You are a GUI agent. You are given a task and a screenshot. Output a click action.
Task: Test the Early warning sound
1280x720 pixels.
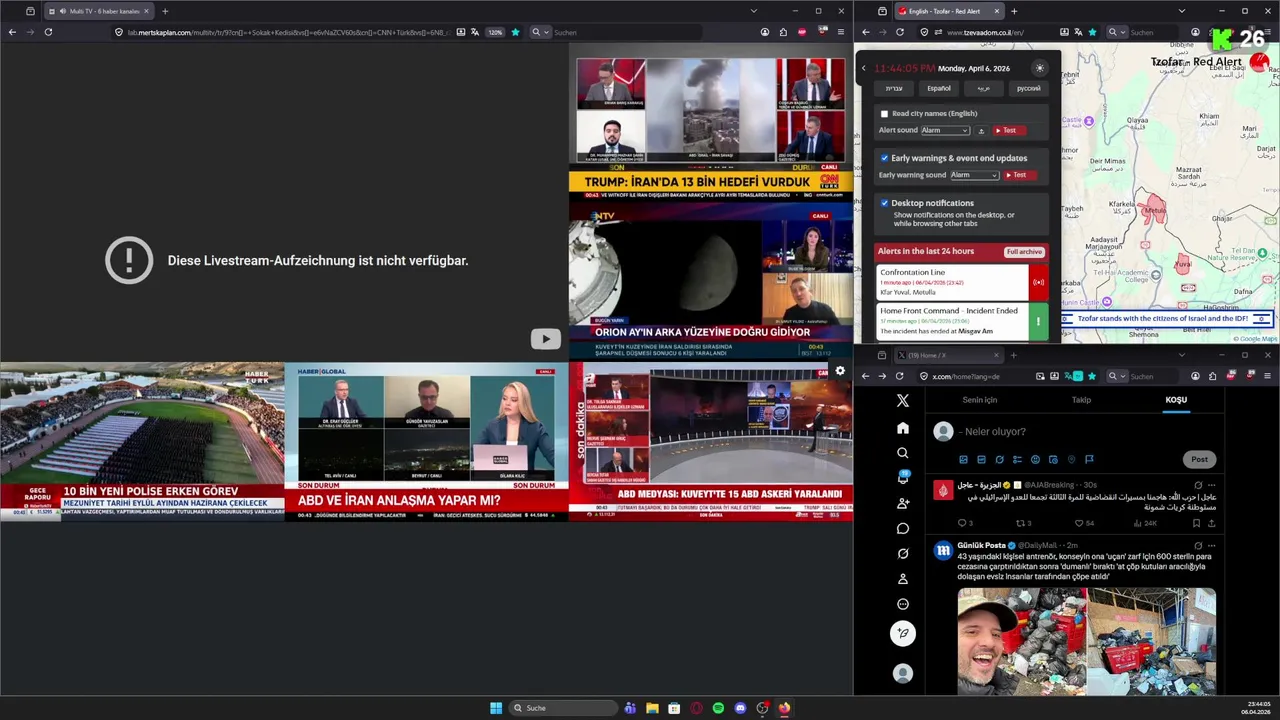click(x=1019, y=175)
